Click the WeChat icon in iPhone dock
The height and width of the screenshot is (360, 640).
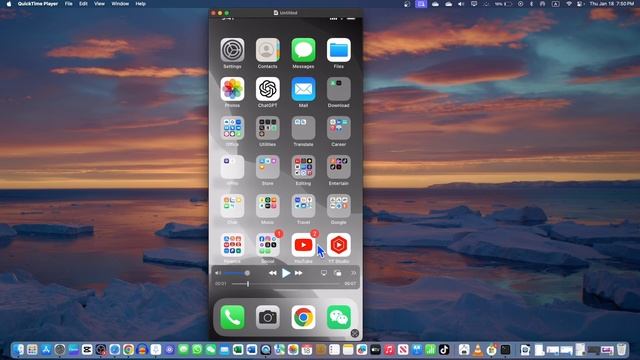pos(339,317)
